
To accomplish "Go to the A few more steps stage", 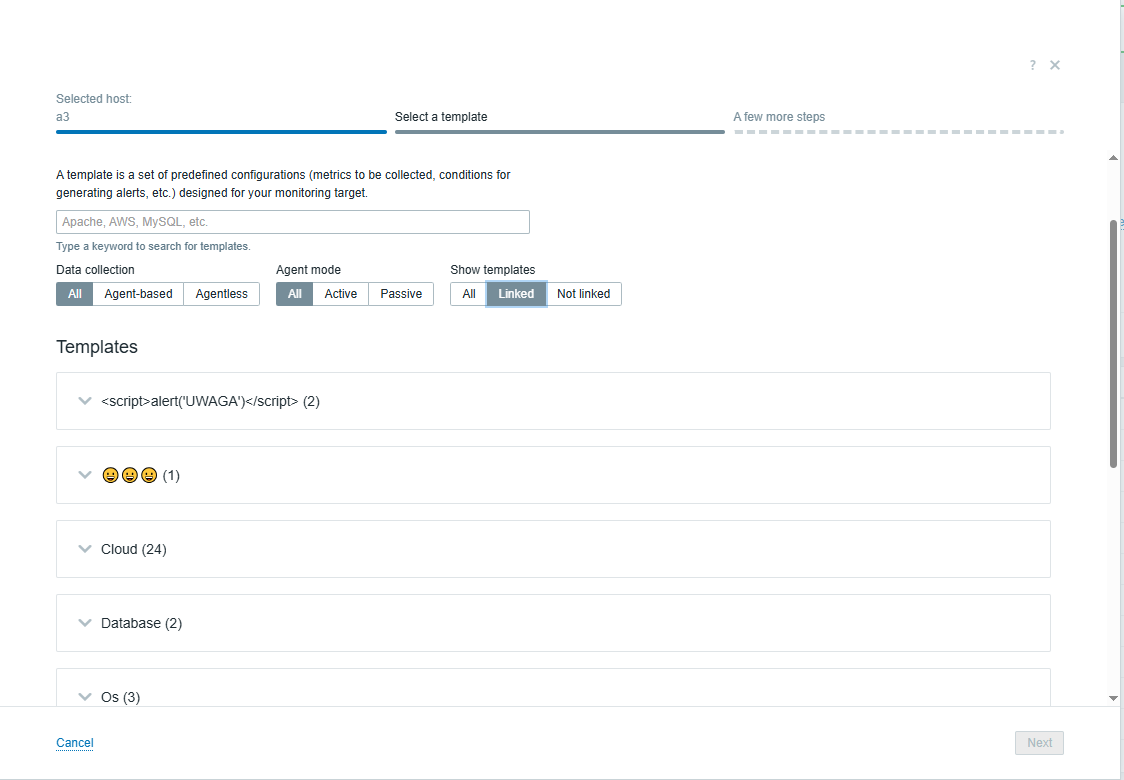I will [898, 120].
